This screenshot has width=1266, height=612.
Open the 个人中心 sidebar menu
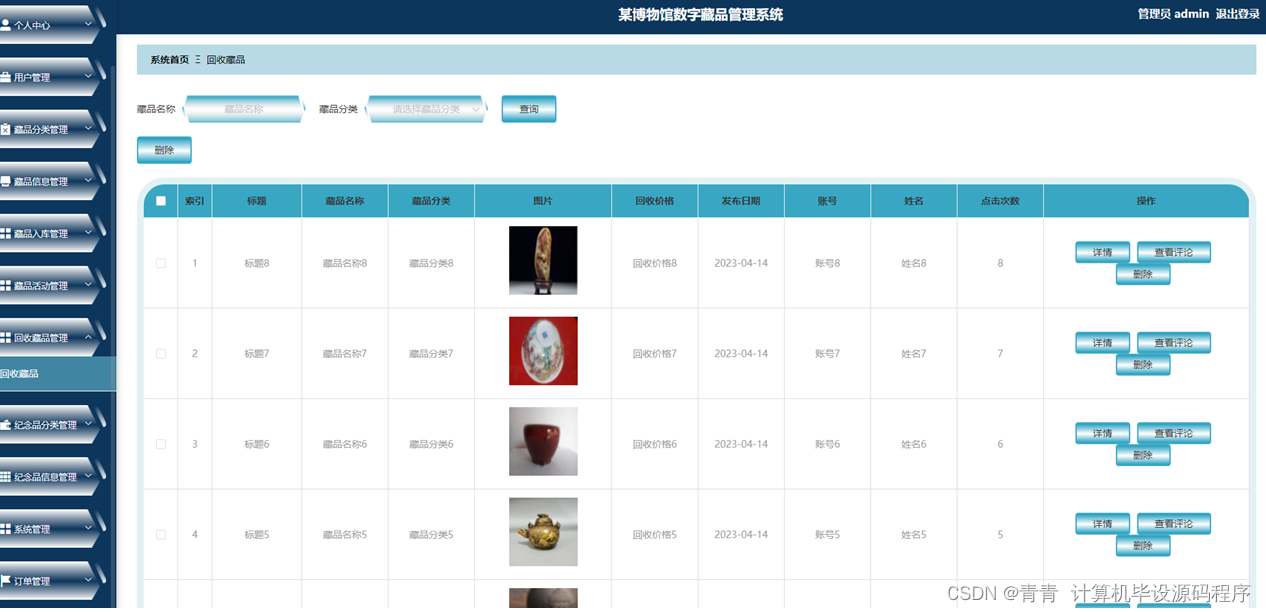pos(40,24)
